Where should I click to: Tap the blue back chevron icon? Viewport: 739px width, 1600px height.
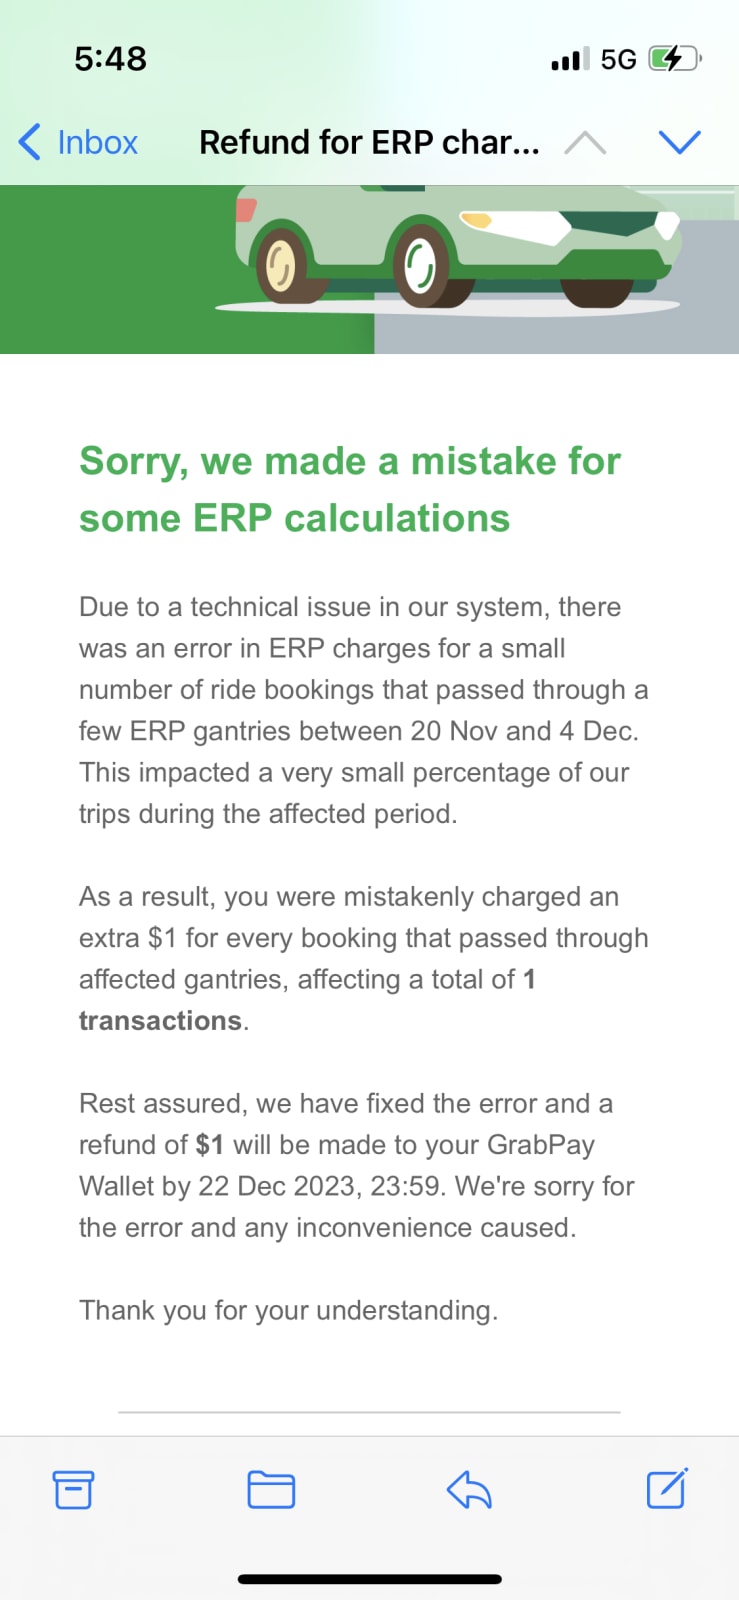(28, 142)
